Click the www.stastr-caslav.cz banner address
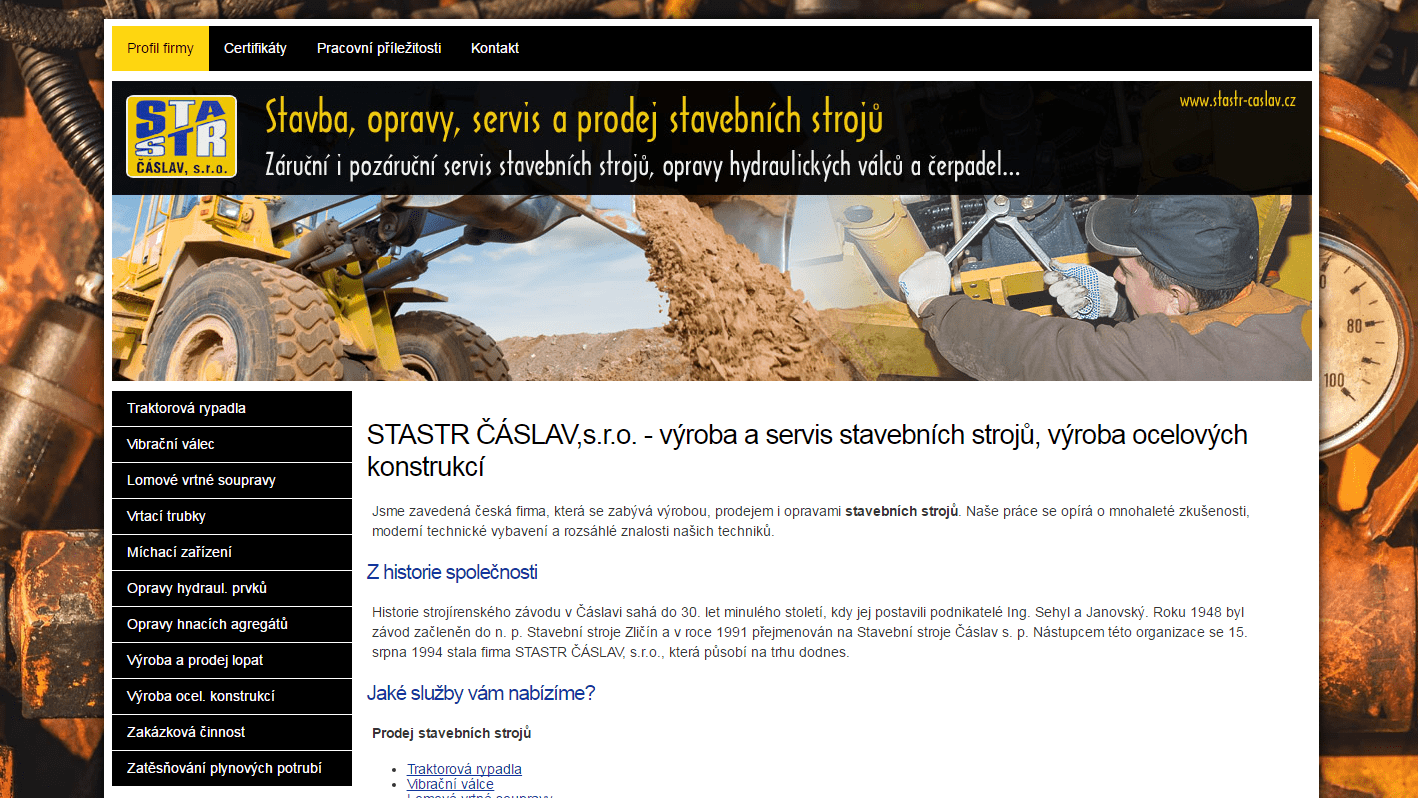1418x798 pixels. 1237,100
